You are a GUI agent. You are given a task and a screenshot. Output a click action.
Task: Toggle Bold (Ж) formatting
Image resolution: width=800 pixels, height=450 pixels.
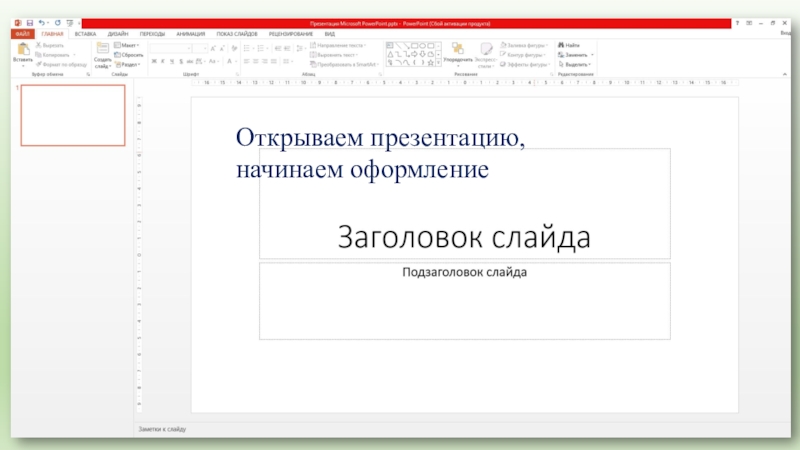click(x=153, y=62)
